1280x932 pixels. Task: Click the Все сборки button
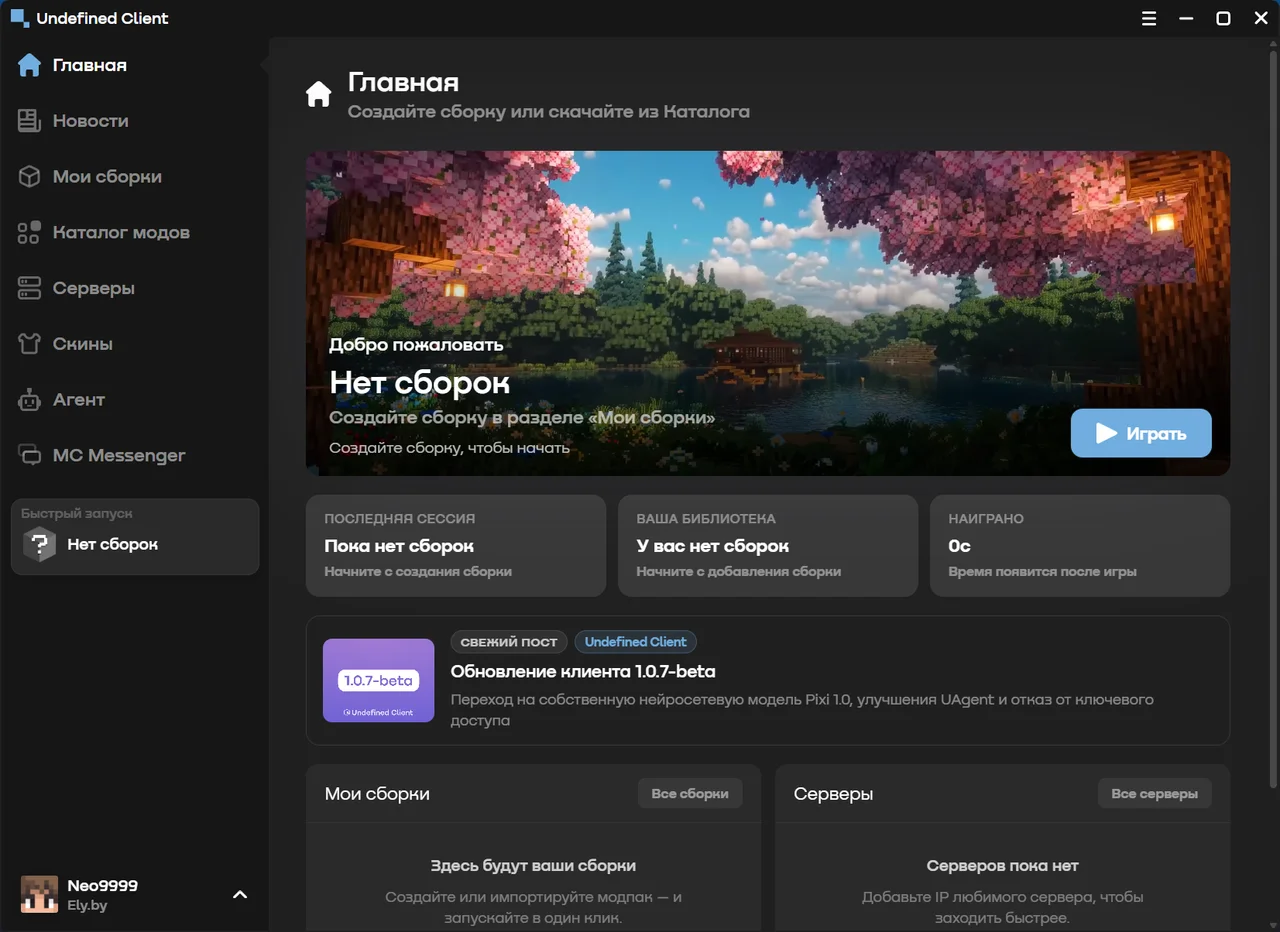click(x=690, y=794)
